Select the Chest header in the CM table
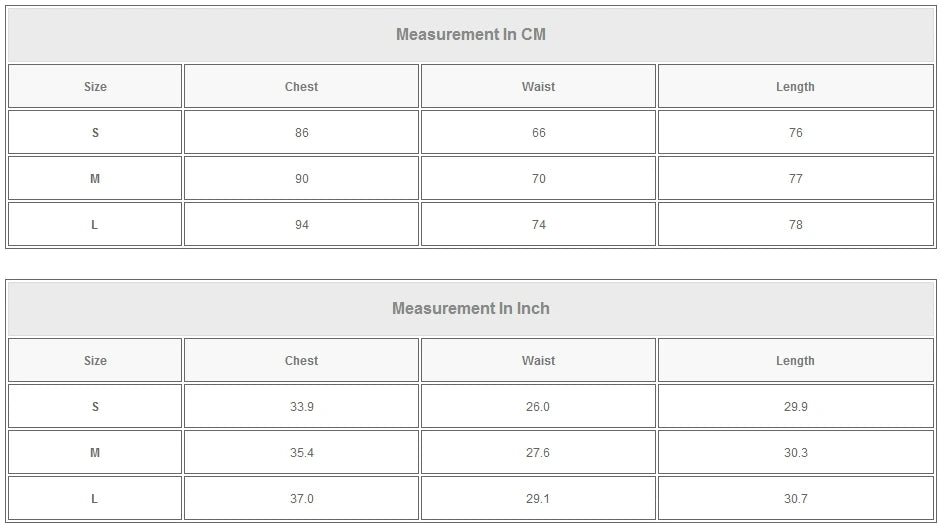This screenshot has height=525, width=943. 301,87
